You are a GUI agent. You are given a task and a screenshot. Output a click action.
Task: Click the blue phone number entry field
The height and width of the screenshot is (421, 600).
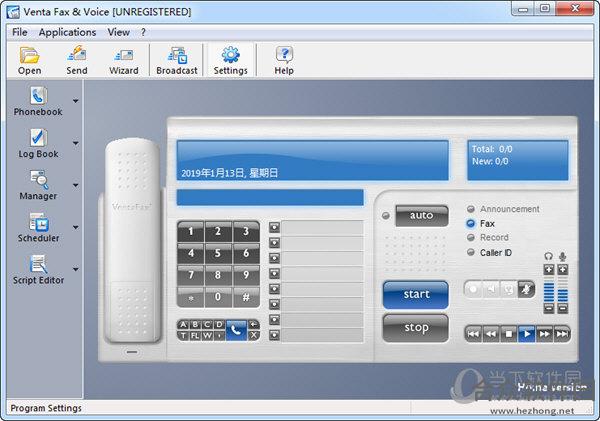(270, 197)
